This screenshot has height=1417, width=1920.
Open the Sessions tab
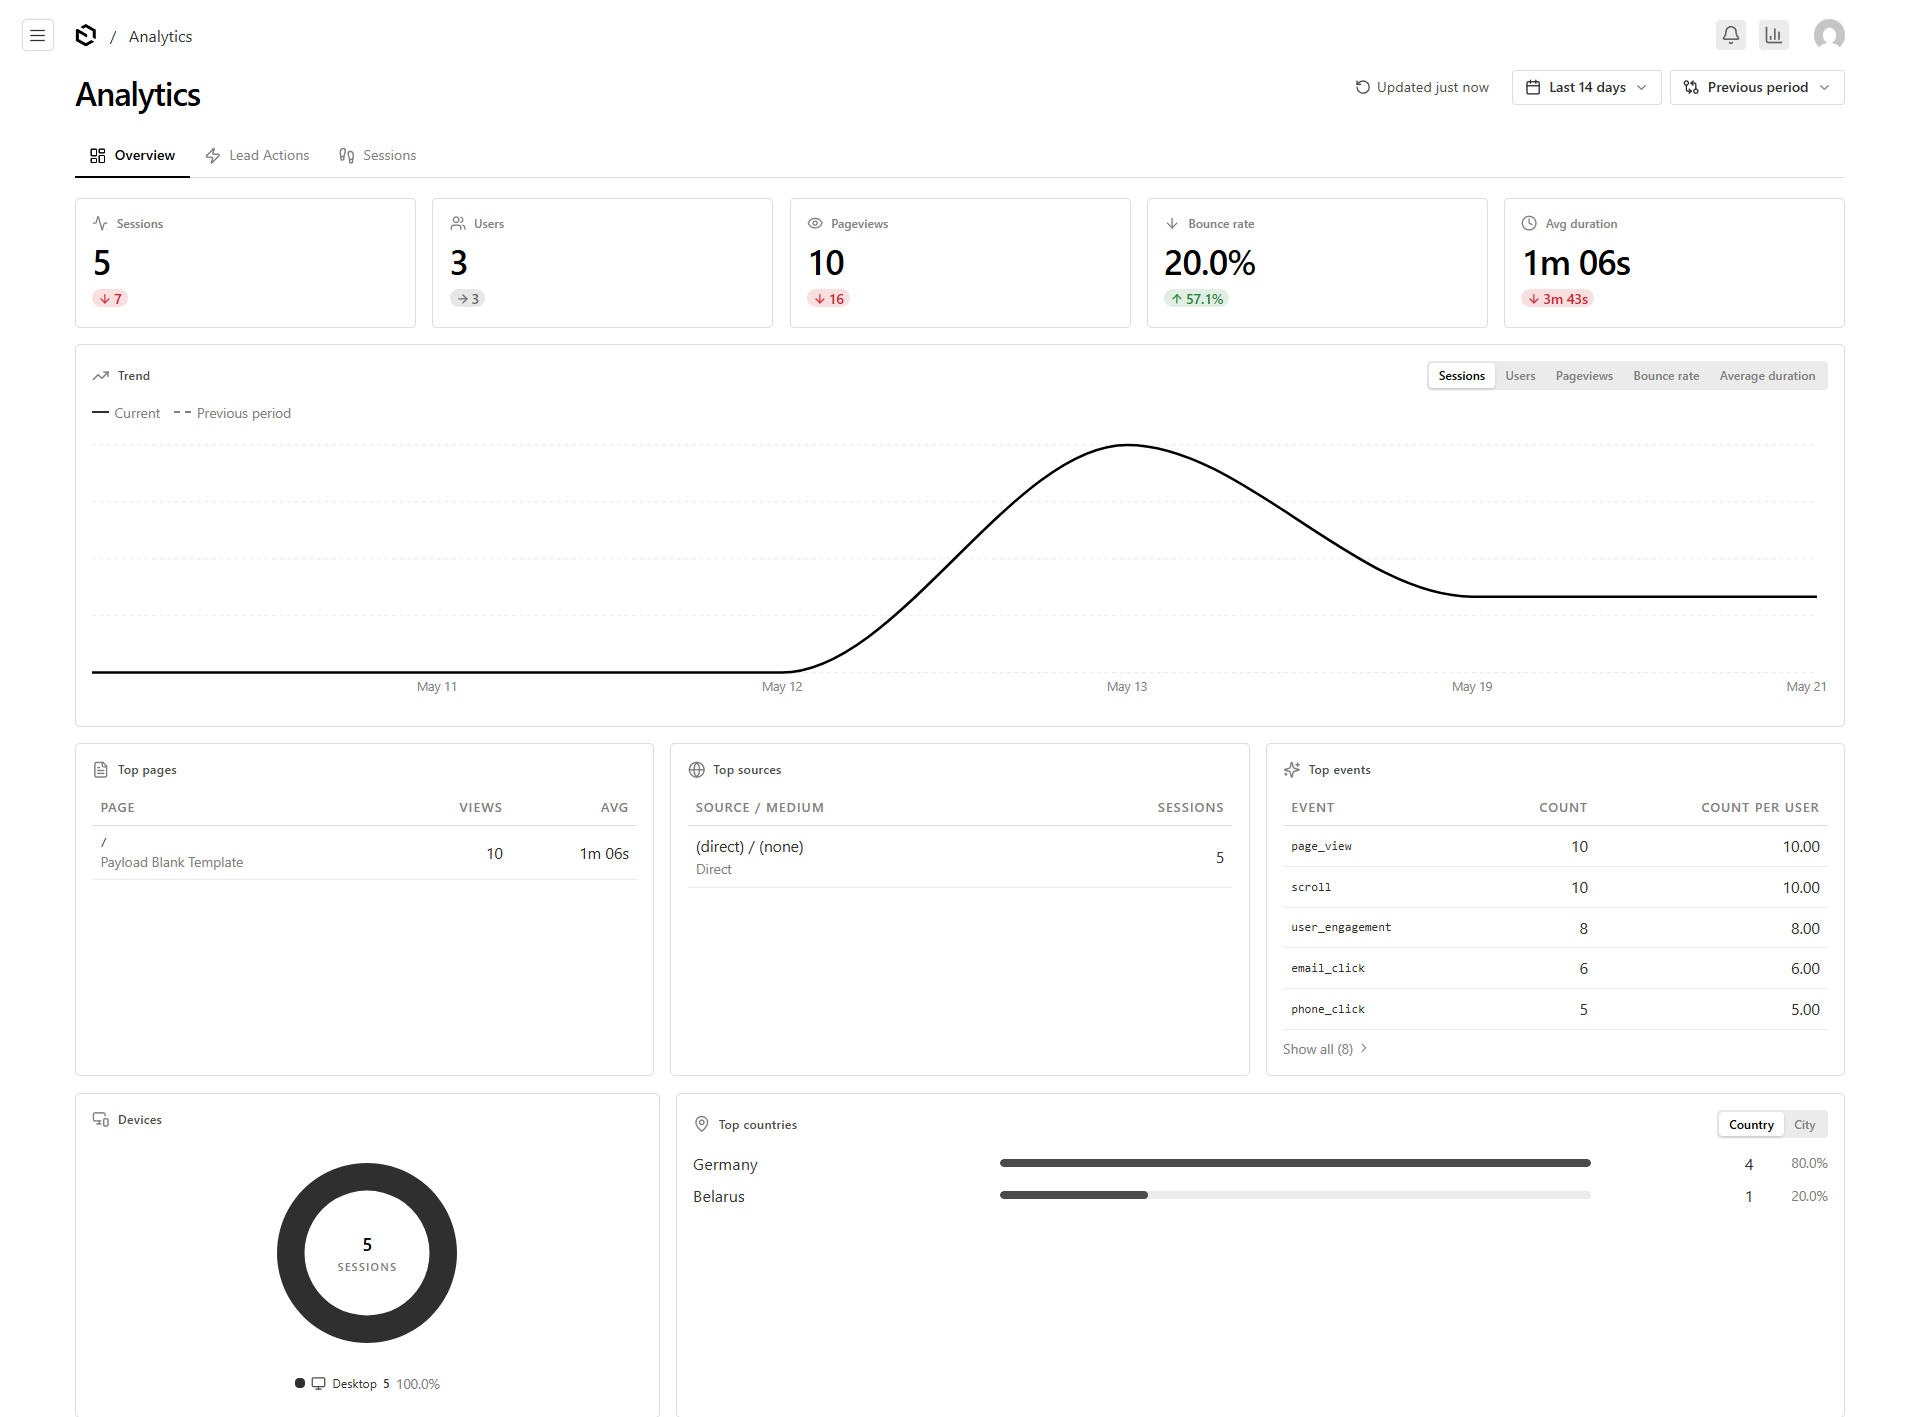(x=377, y=156)
